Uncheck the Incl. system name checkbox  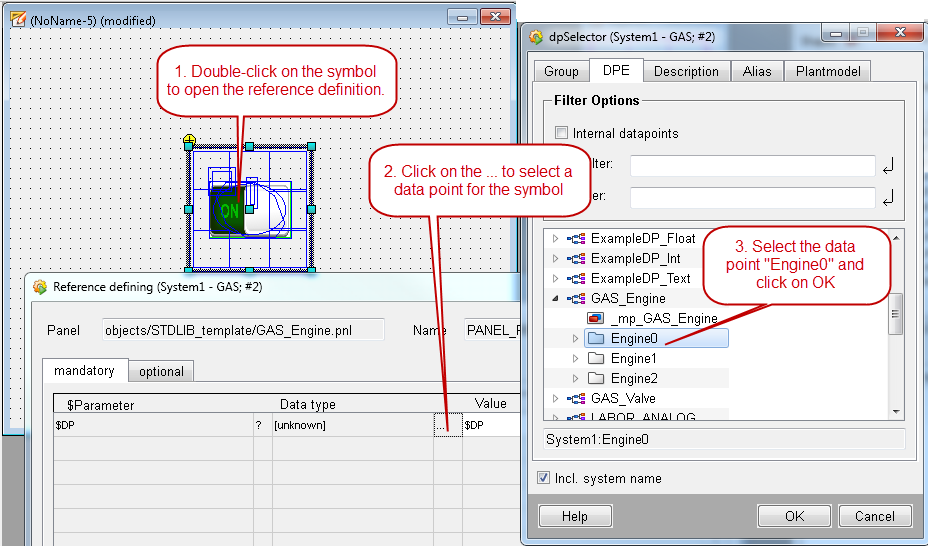(544, 478)
